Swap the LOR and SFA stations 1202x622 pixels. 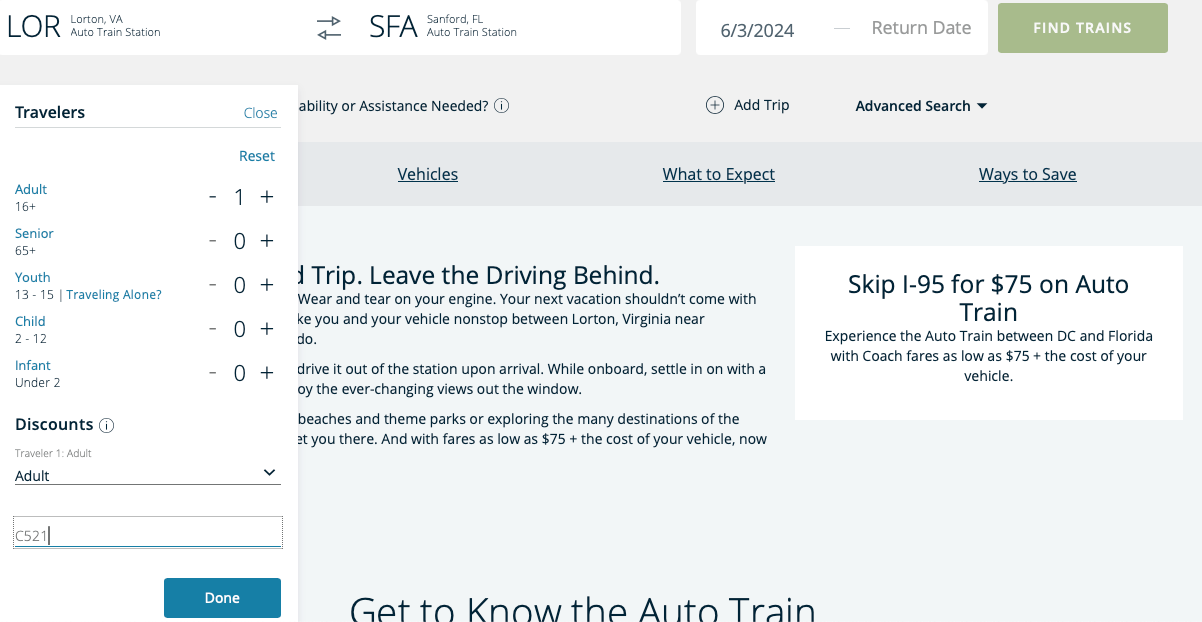click(328, 27)
